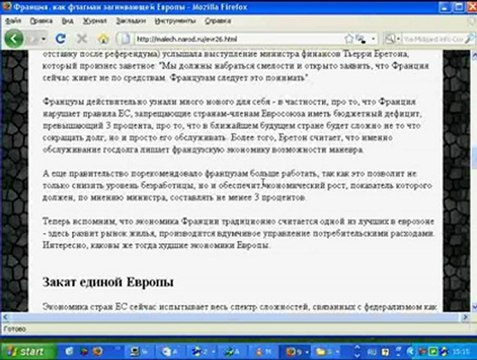Image resolution: width=477 pixels, height=360 pixels.
Task: Click the page identity icon beside the URL
Action: click(125, 39)
